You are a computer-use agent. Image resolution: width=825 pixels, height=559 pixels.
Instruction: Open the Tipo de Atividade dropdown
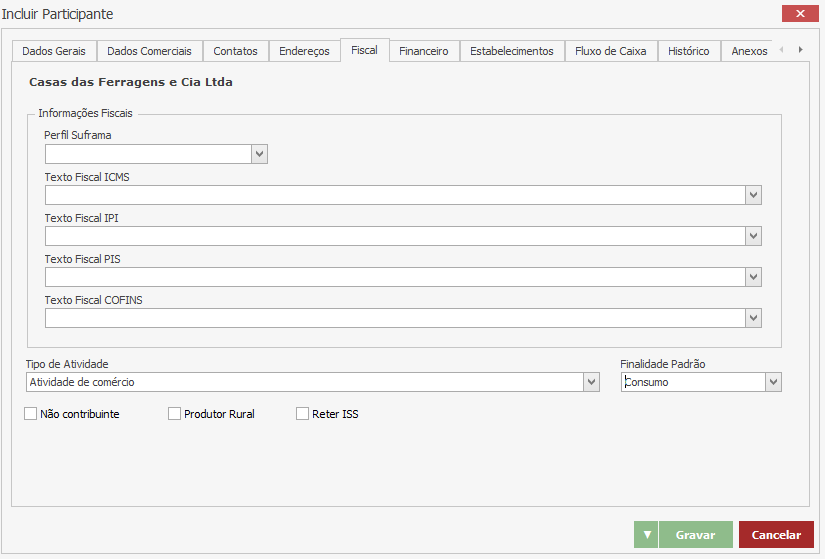click(591, 382)
